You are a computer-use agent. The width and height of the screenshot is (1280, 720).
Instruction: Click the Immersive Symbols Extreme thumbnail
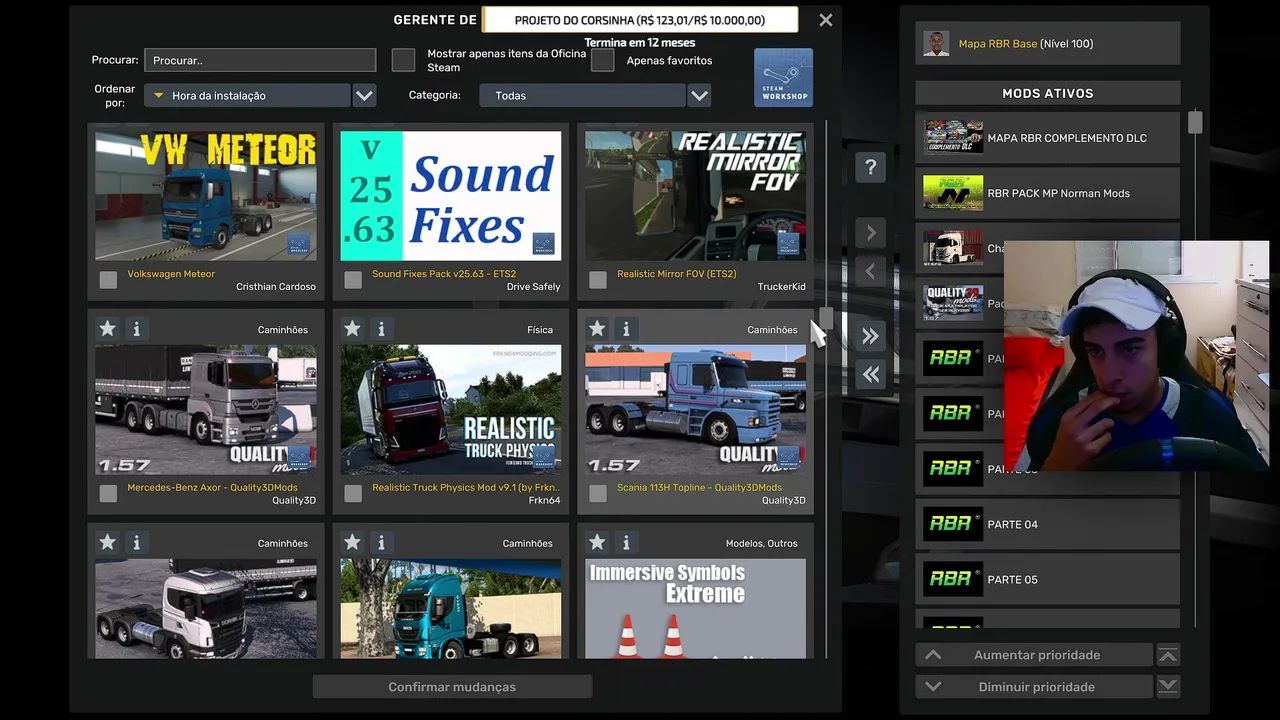696,608
